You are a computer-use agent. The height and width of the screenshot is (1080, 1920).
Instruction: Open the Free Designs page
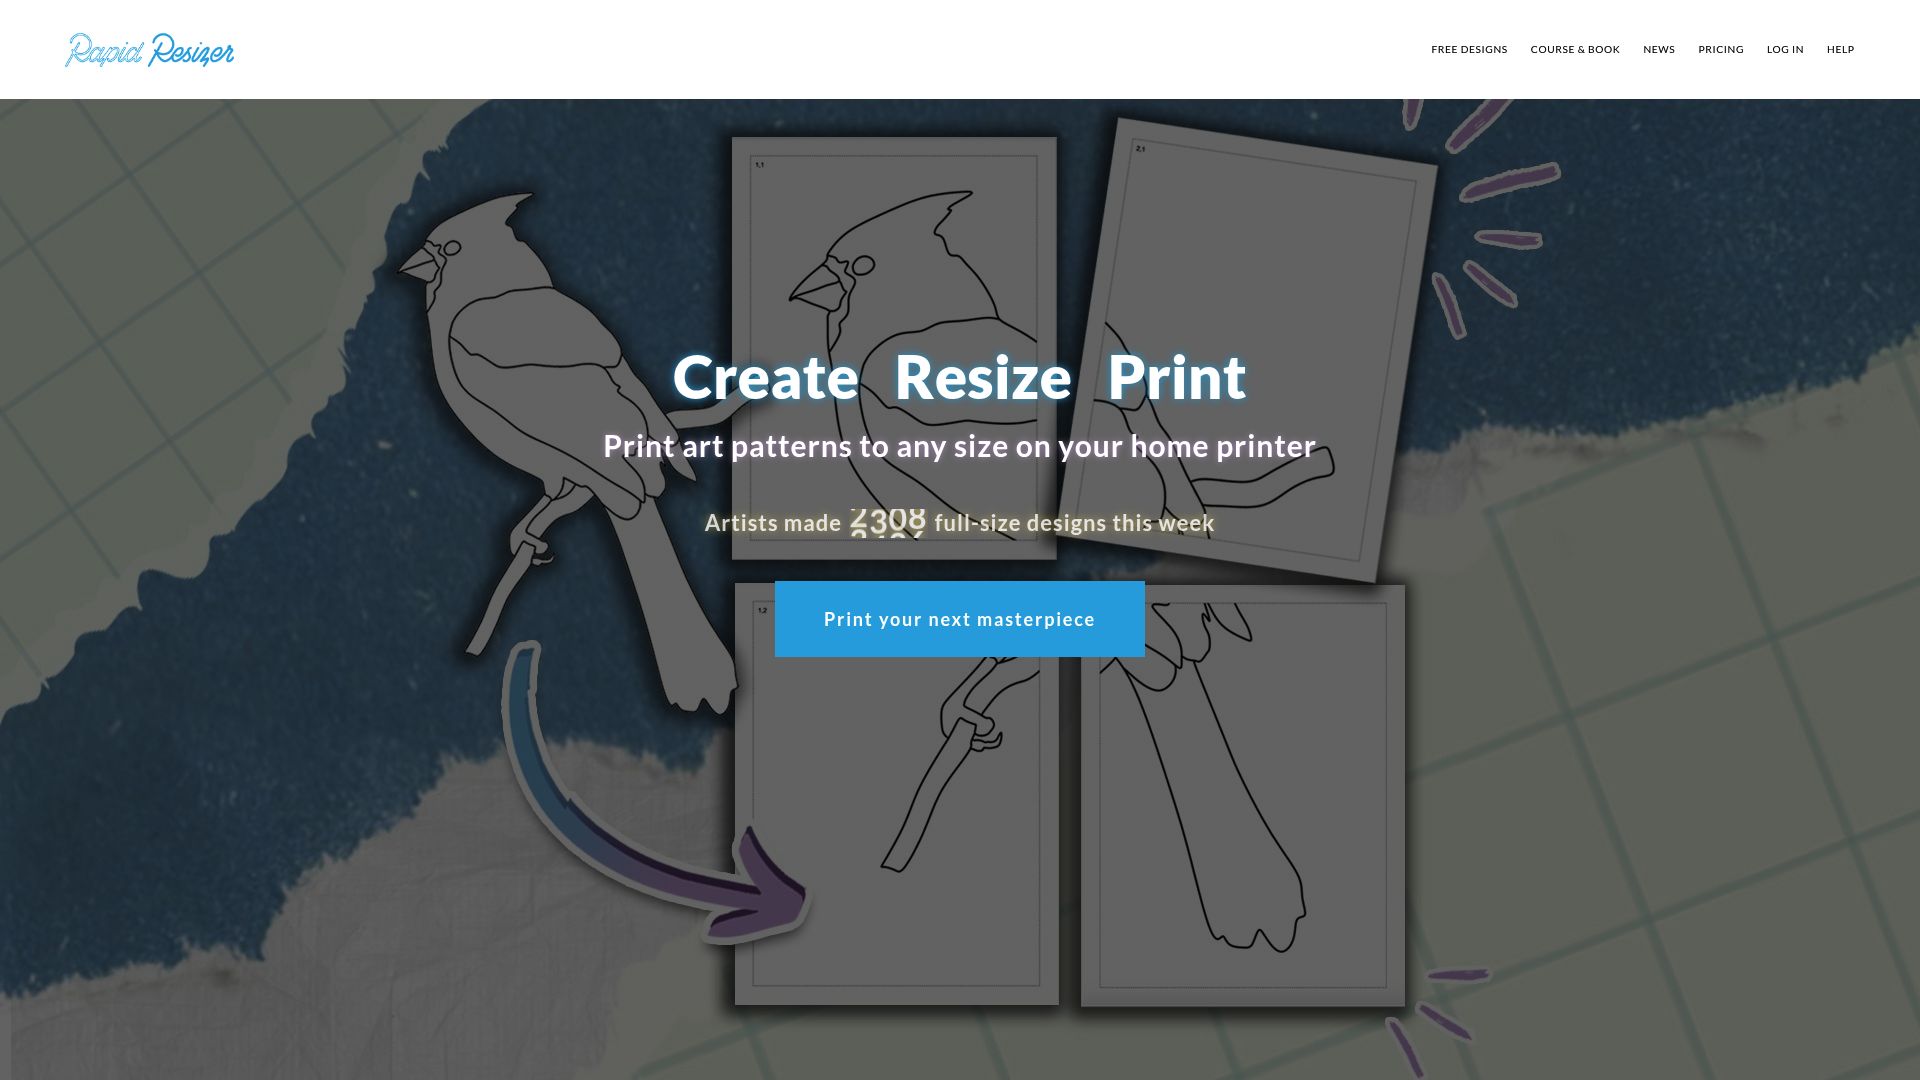pyautogui.click(x=1468, y=49)
